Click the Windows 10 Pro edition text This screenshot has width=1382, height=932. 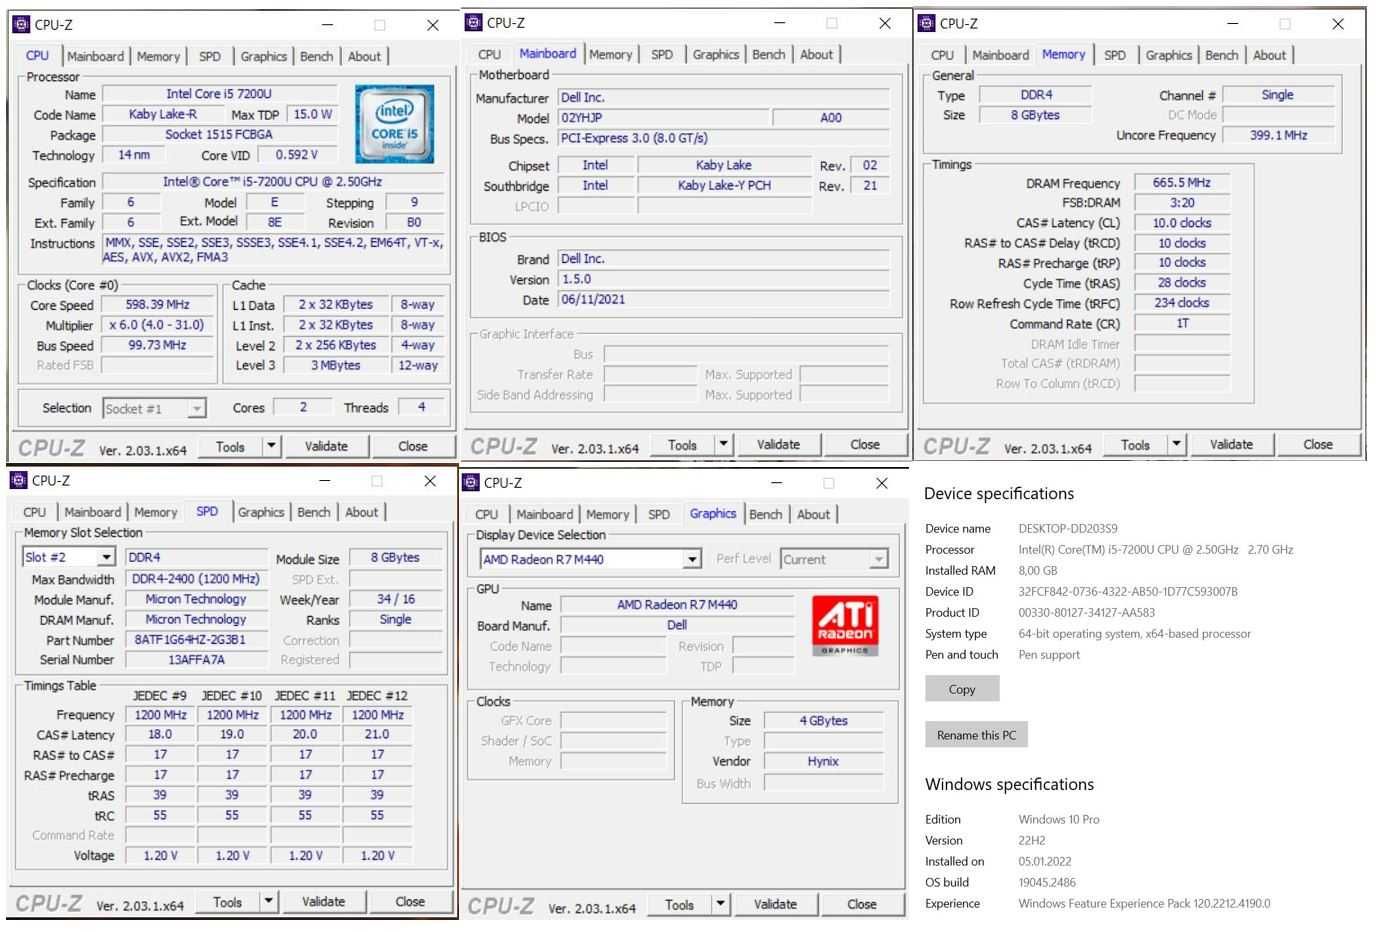point(1059,819)
